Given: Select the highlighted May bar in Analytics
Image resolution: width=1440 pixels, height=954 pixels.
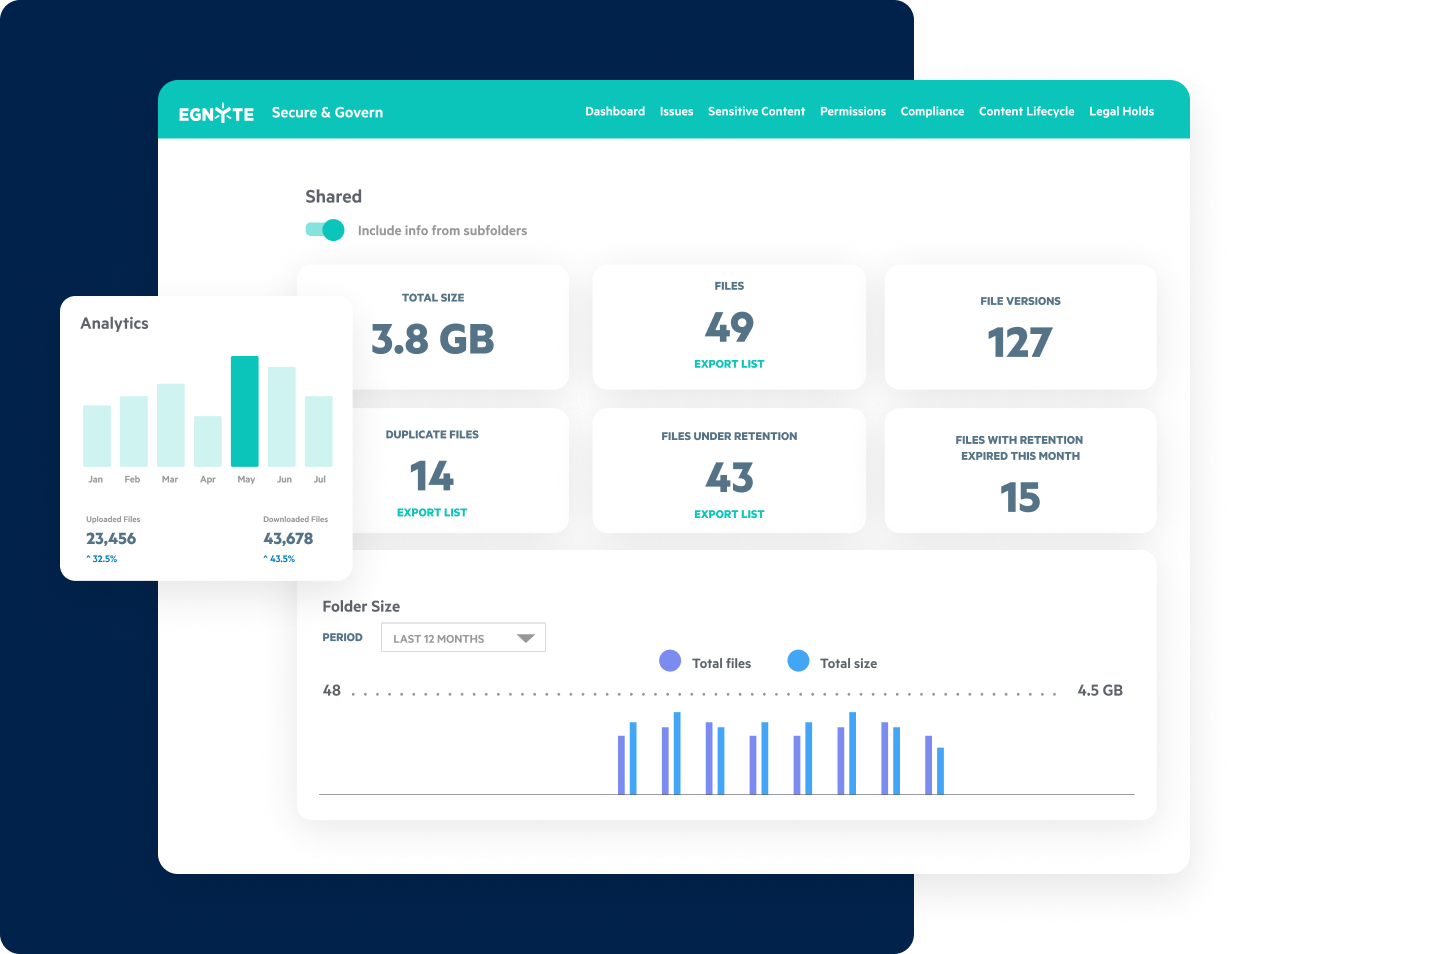Looking at the screenshot, I should tap(245, 412).
